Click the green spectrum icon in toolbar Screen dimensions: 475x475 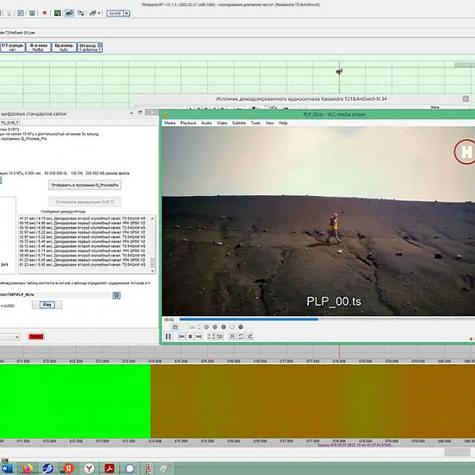coord(57,13)
